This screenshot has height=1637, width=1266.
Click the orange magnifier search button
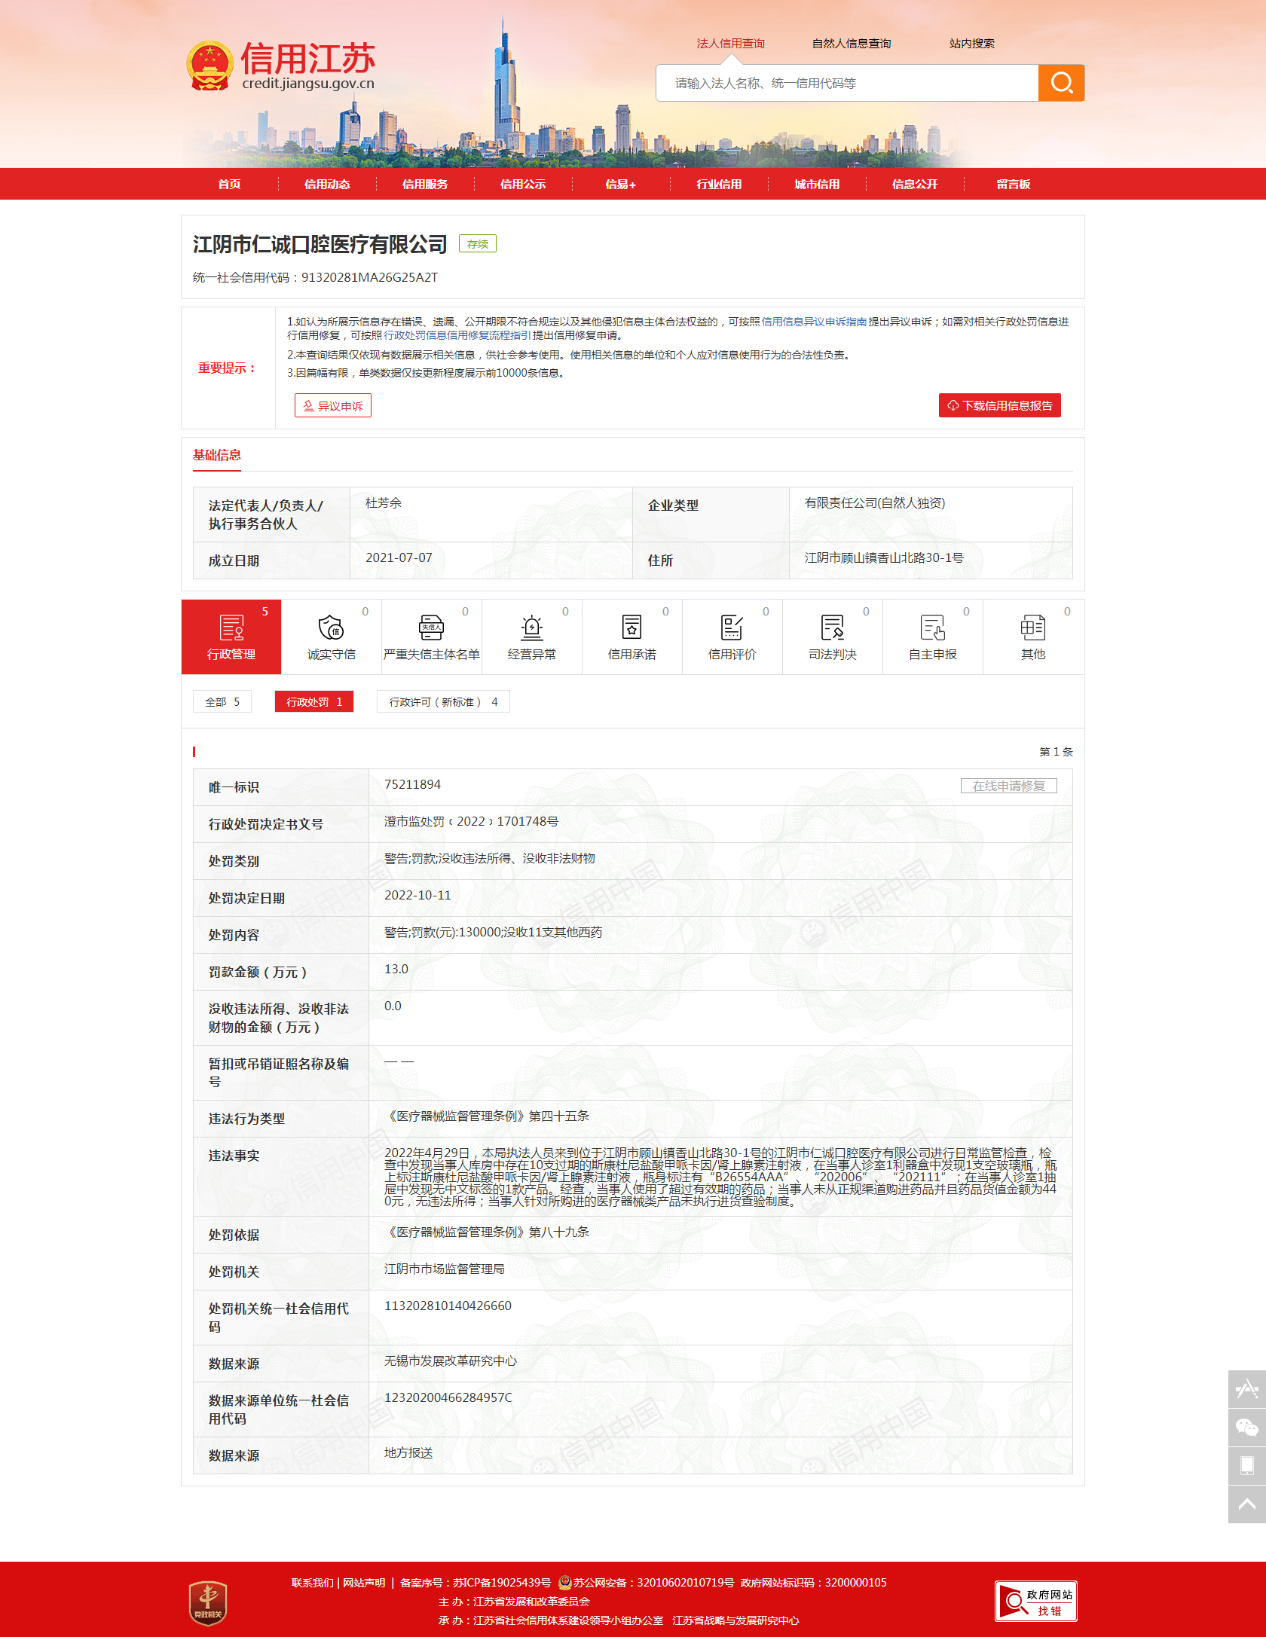[x=1061, y=83]
